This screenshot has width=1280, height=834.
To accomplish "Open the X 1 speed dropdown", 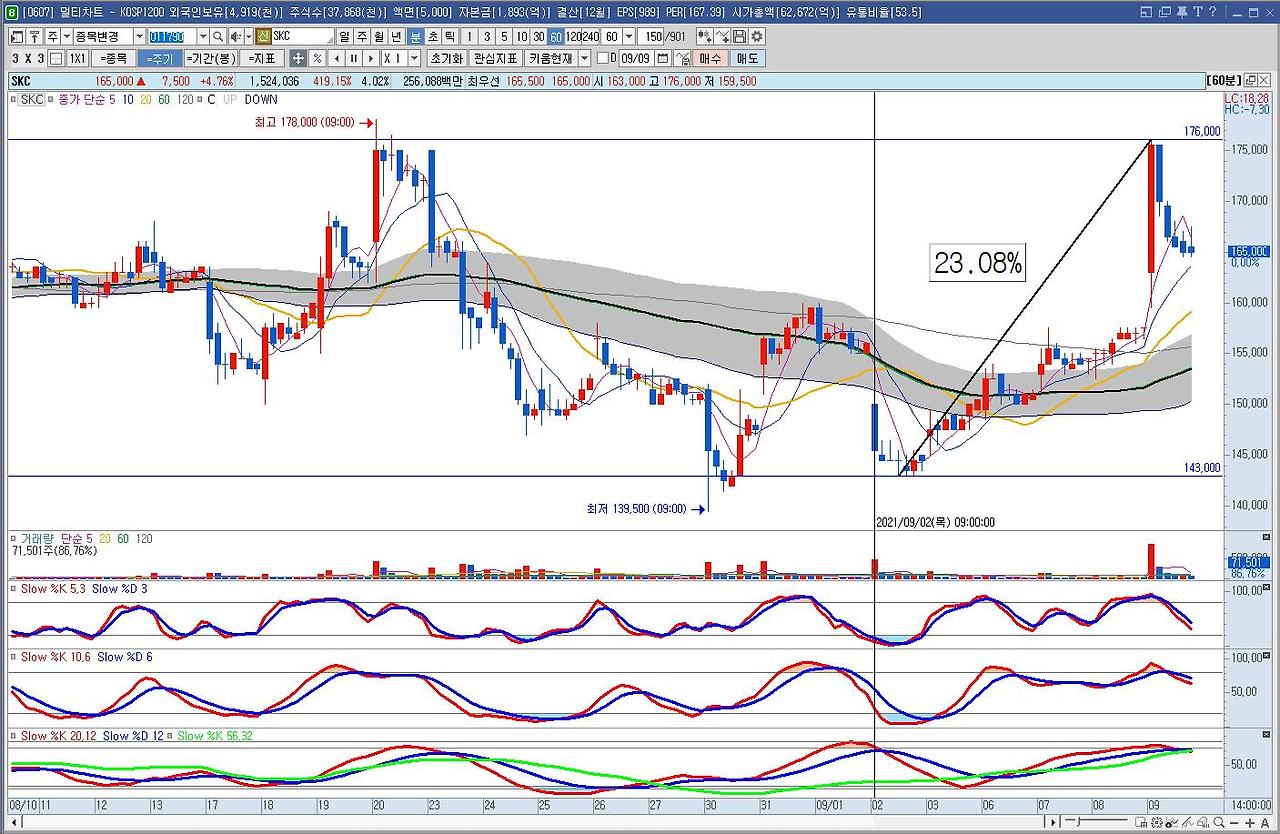I will [x=414, y=58].
